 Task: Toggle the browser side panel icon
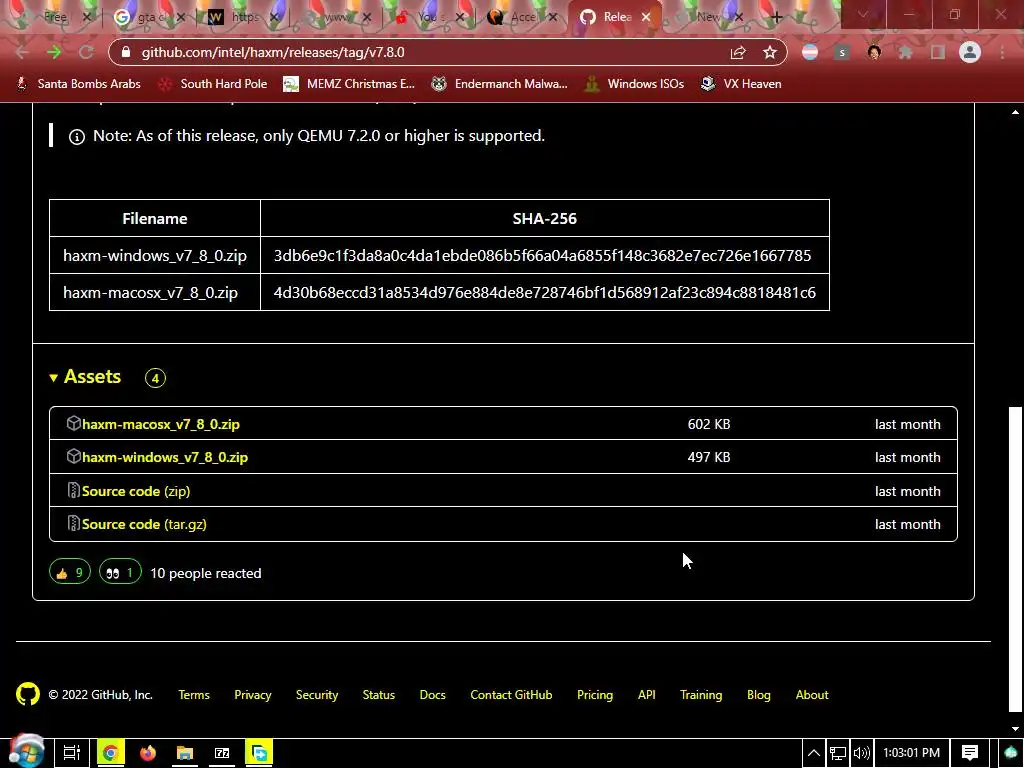[x=938, y=52]
